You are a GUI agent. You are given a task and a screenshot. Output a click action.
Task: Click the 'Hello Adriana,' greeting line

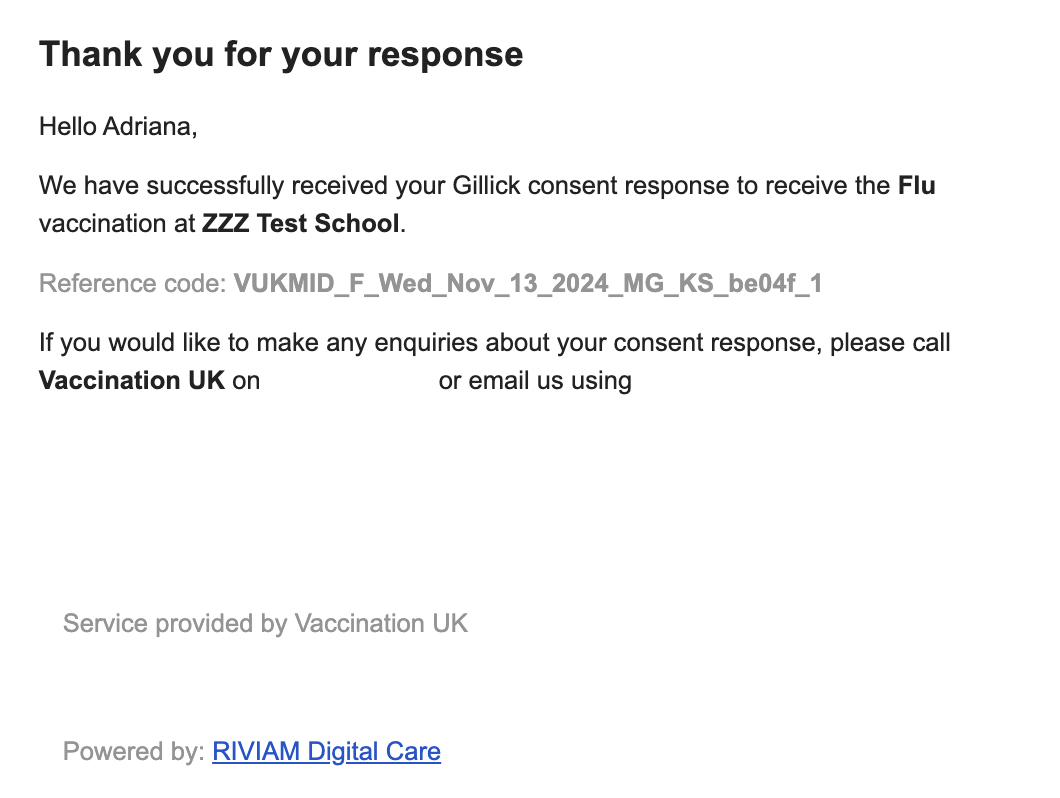(118, 127)
